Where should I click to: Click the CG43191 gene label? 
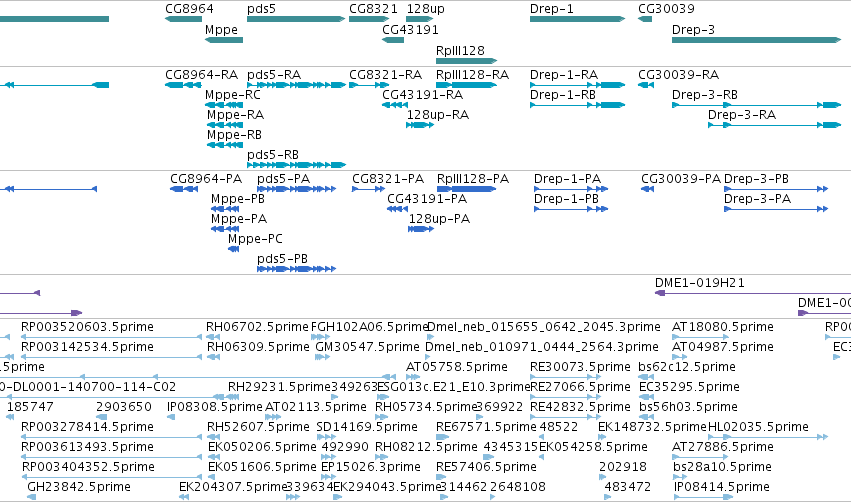410,29
